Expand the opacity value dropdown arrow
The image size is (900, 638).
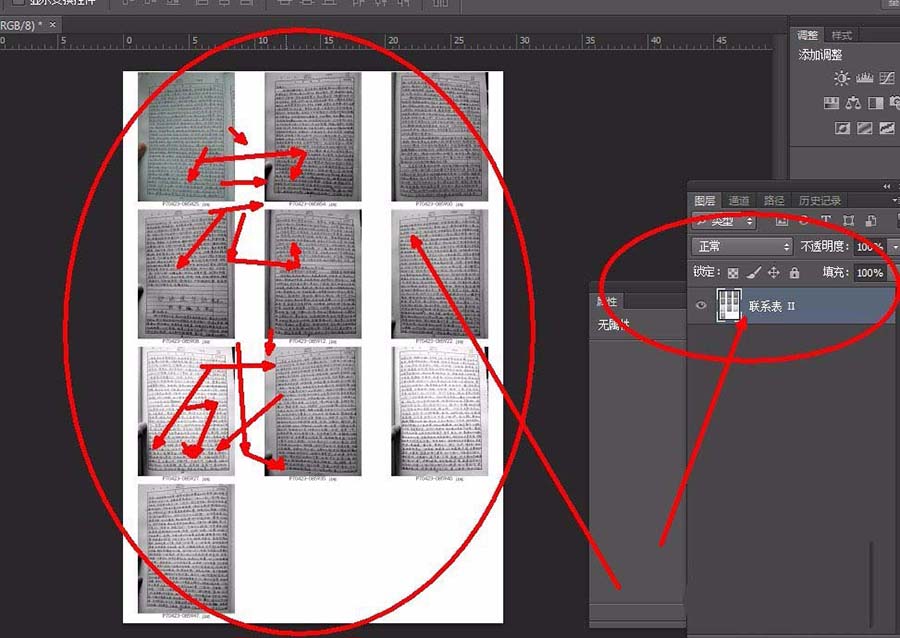pyautogui.click(x=895, y=245)
